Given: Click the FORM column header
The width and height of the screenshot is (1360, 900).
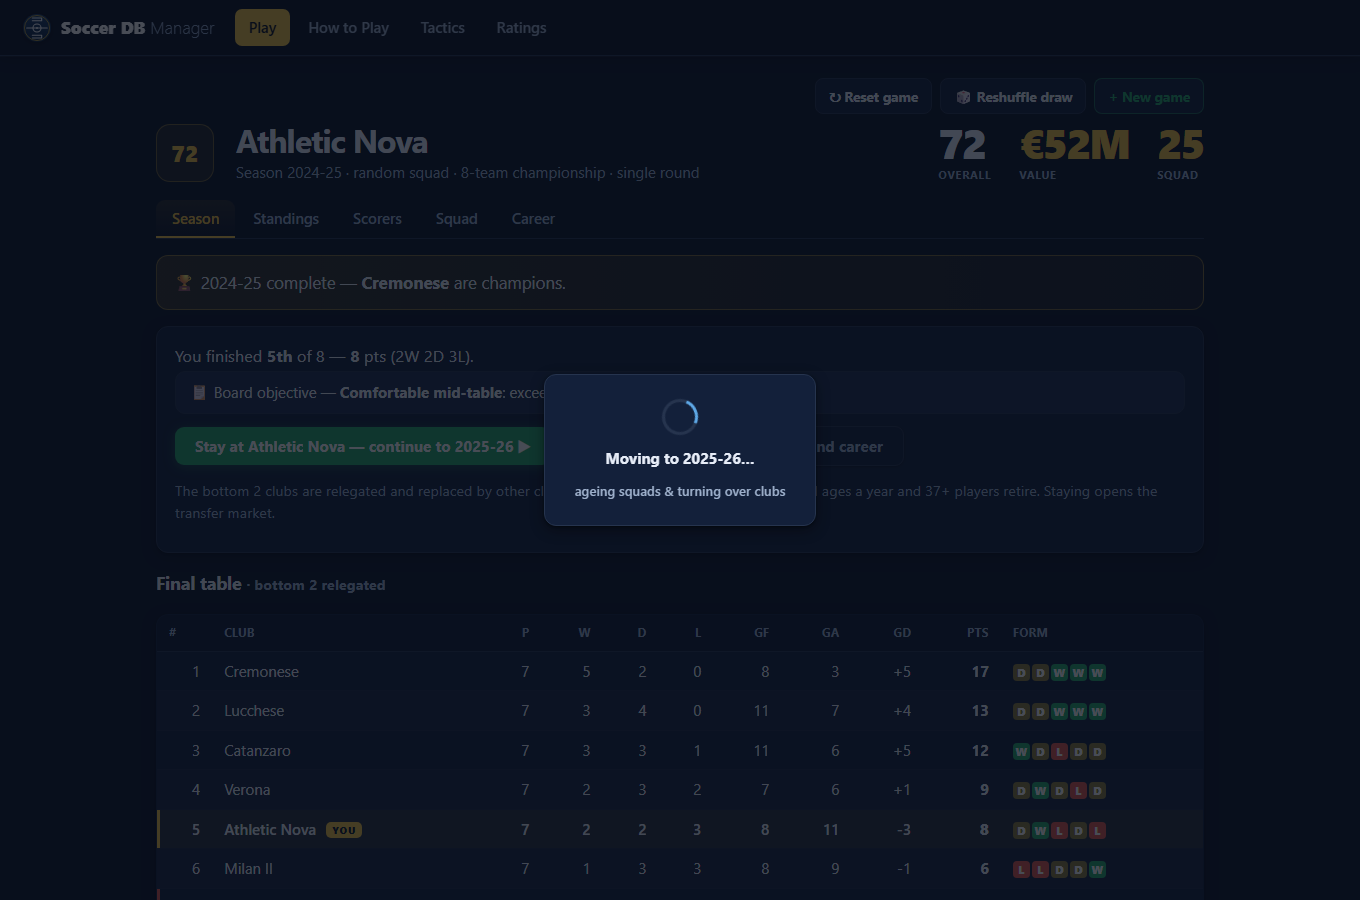Looking at the screenshot, I should click(1030, 633).
